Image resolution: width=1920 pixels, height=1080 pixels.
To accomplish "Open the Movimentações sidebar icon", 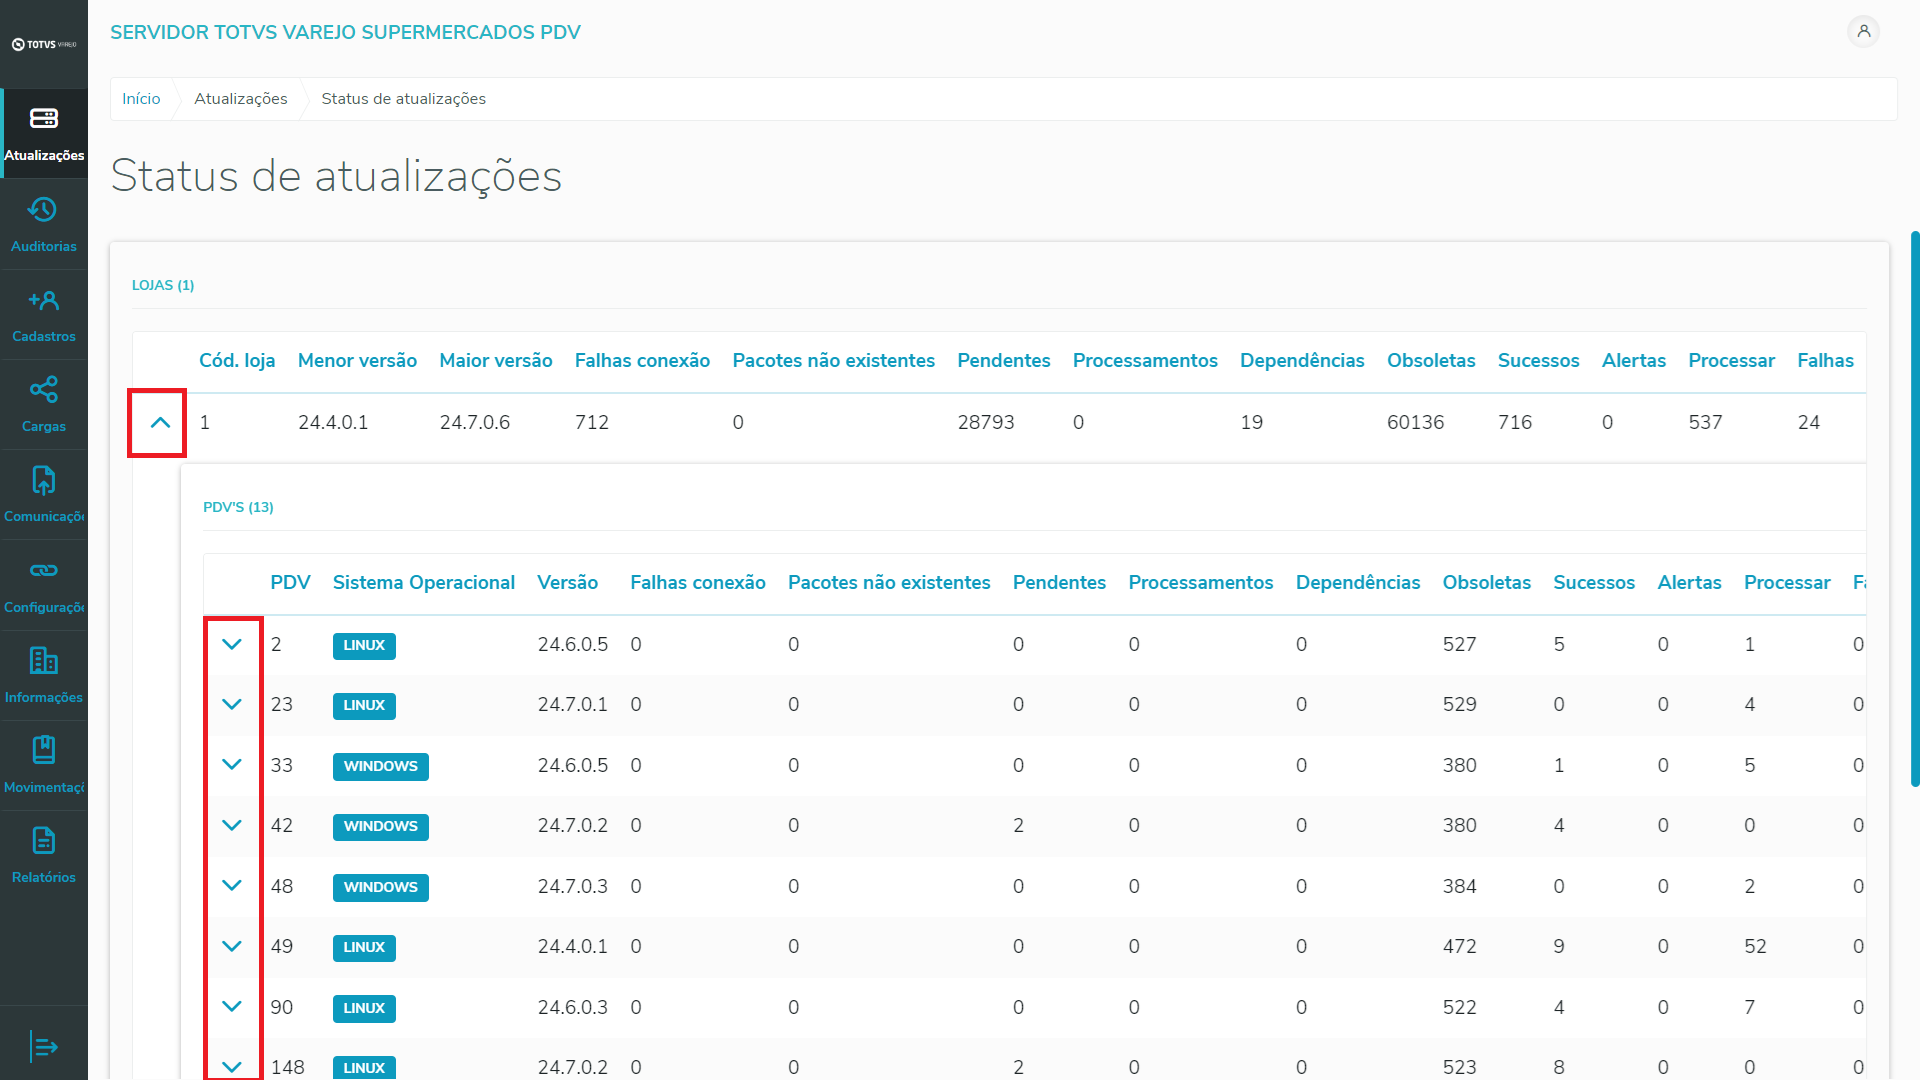I will [43, 750].
